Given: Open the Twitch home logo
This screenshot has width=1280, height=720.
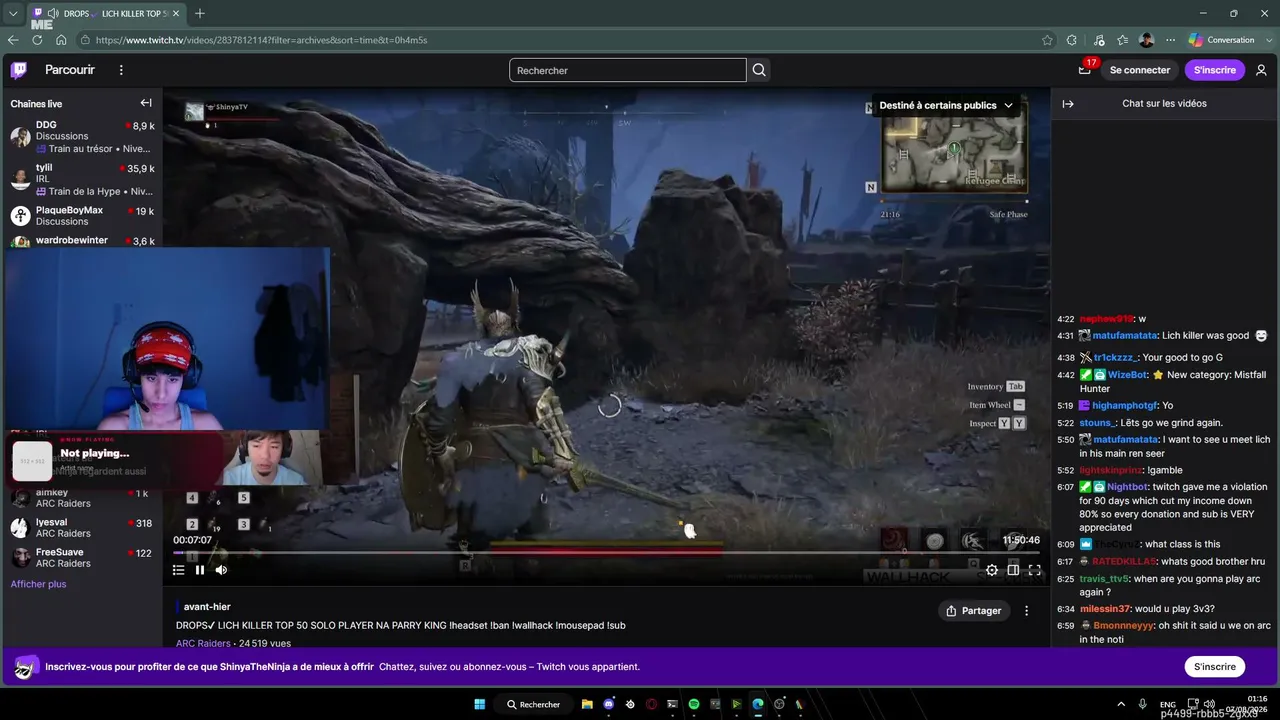Looking at the screenshot, I should [x=19, y=70].
